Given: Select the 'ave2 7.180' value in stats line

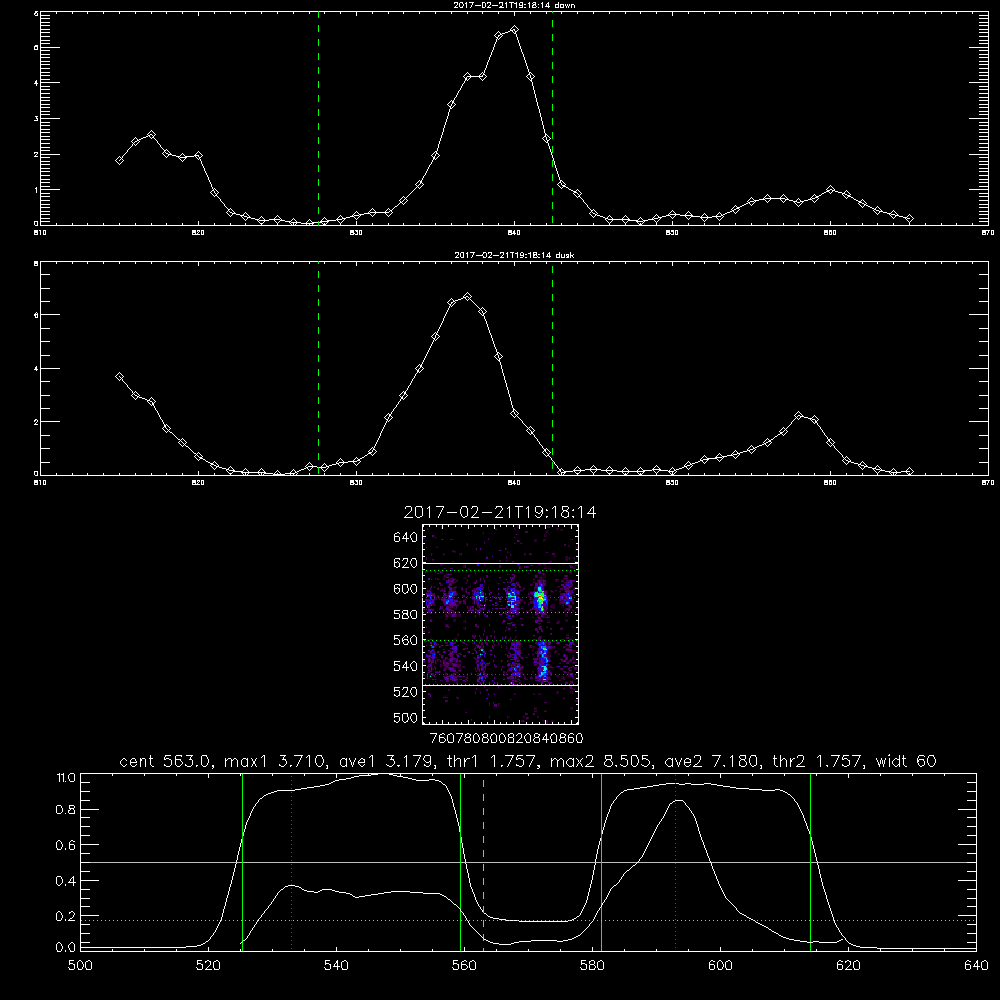Looking at the screenshot, I should coord(712,761).
